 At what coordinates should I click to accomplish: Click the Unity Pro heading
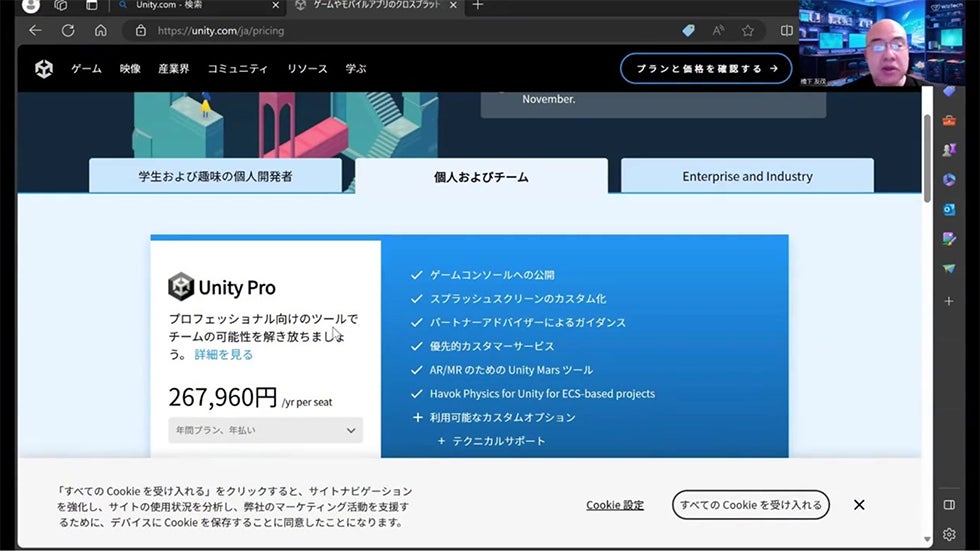click(x=237, y=287)
